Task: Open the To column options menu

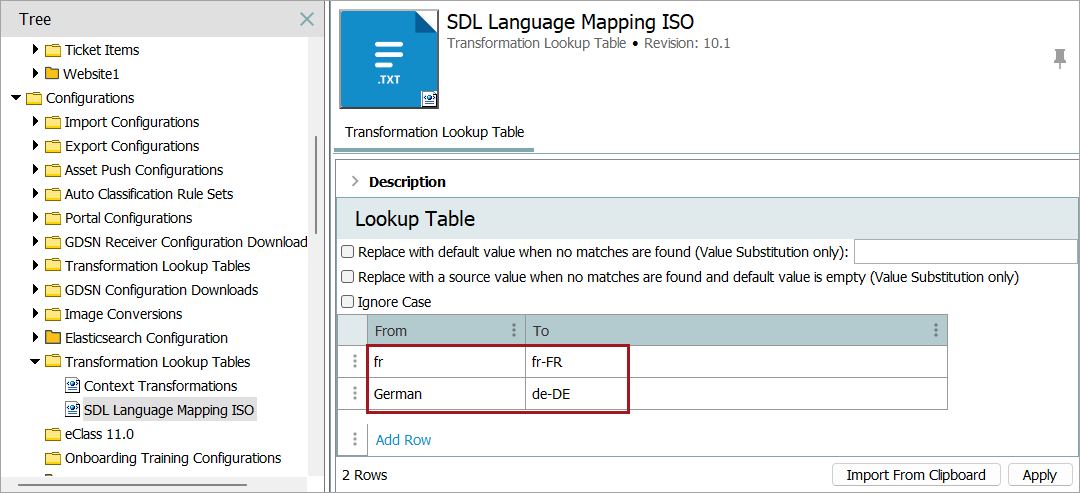Action: (x=936, y=330)
